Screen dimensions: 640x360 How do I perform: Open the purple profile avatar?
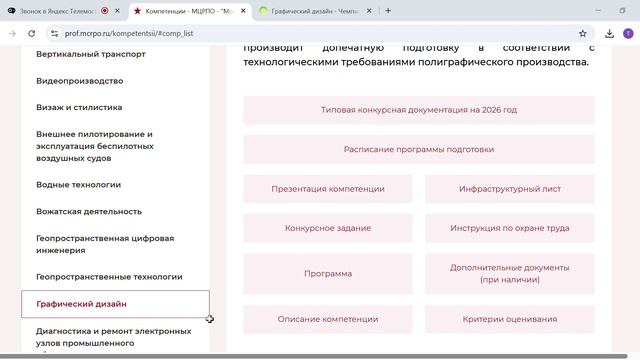628,33
